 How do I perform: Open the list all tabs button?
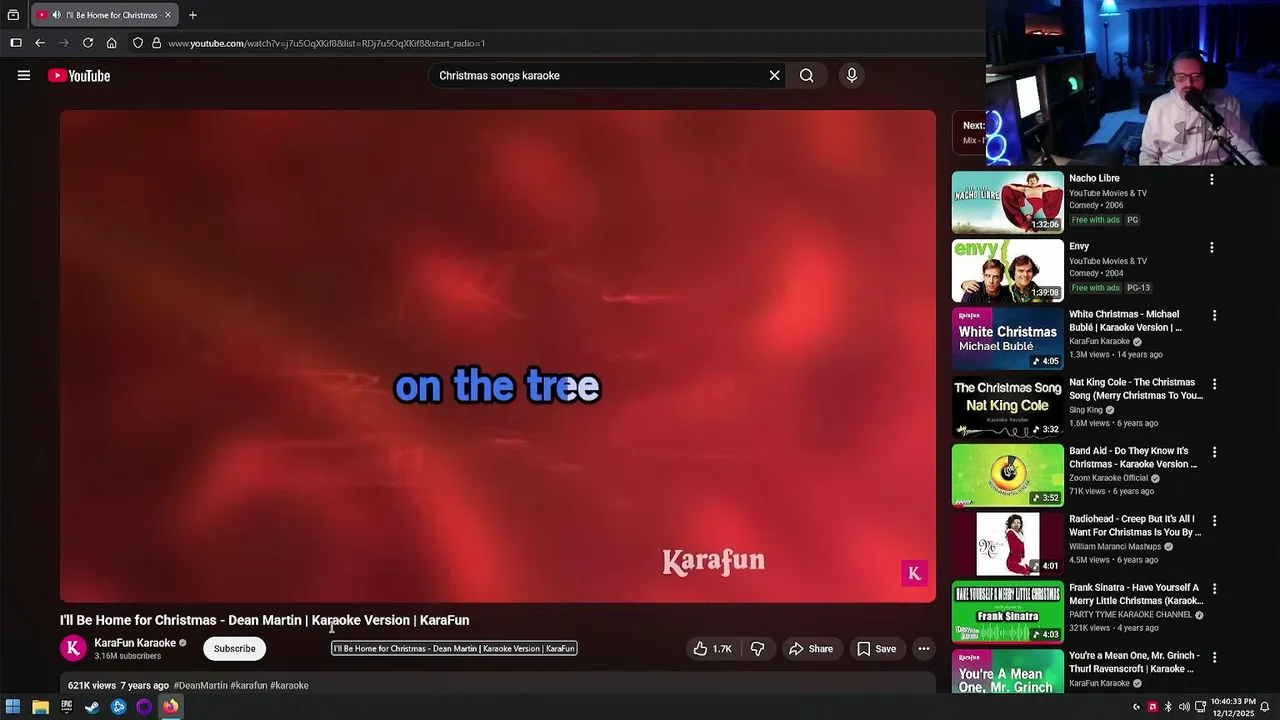(13, 15)
